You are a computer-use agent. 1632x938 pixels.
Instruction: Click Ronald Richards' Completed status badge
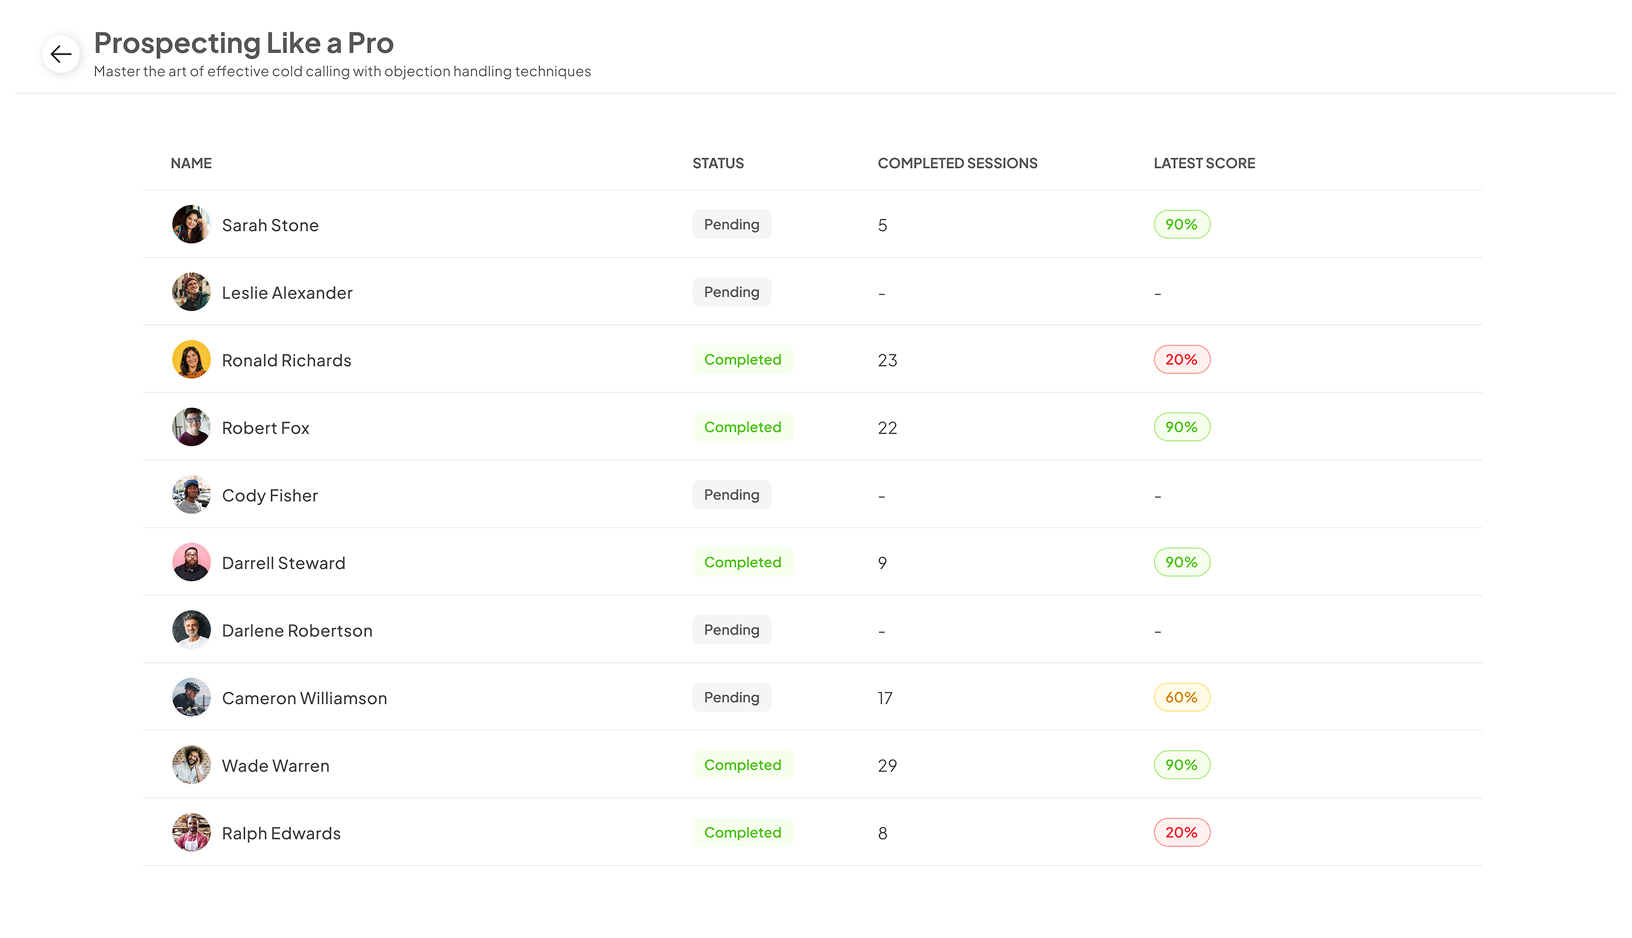(742, 360)
